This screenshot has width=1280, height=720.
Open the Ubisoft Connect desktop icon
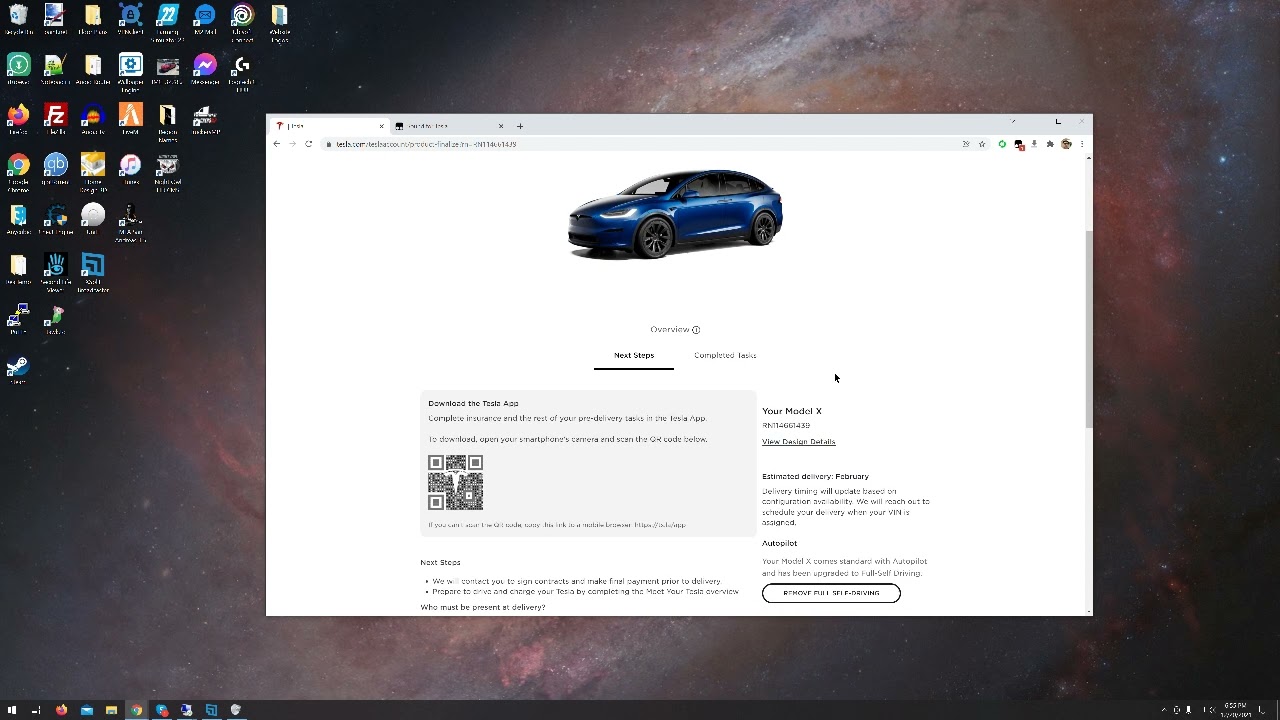coord(242,22)
